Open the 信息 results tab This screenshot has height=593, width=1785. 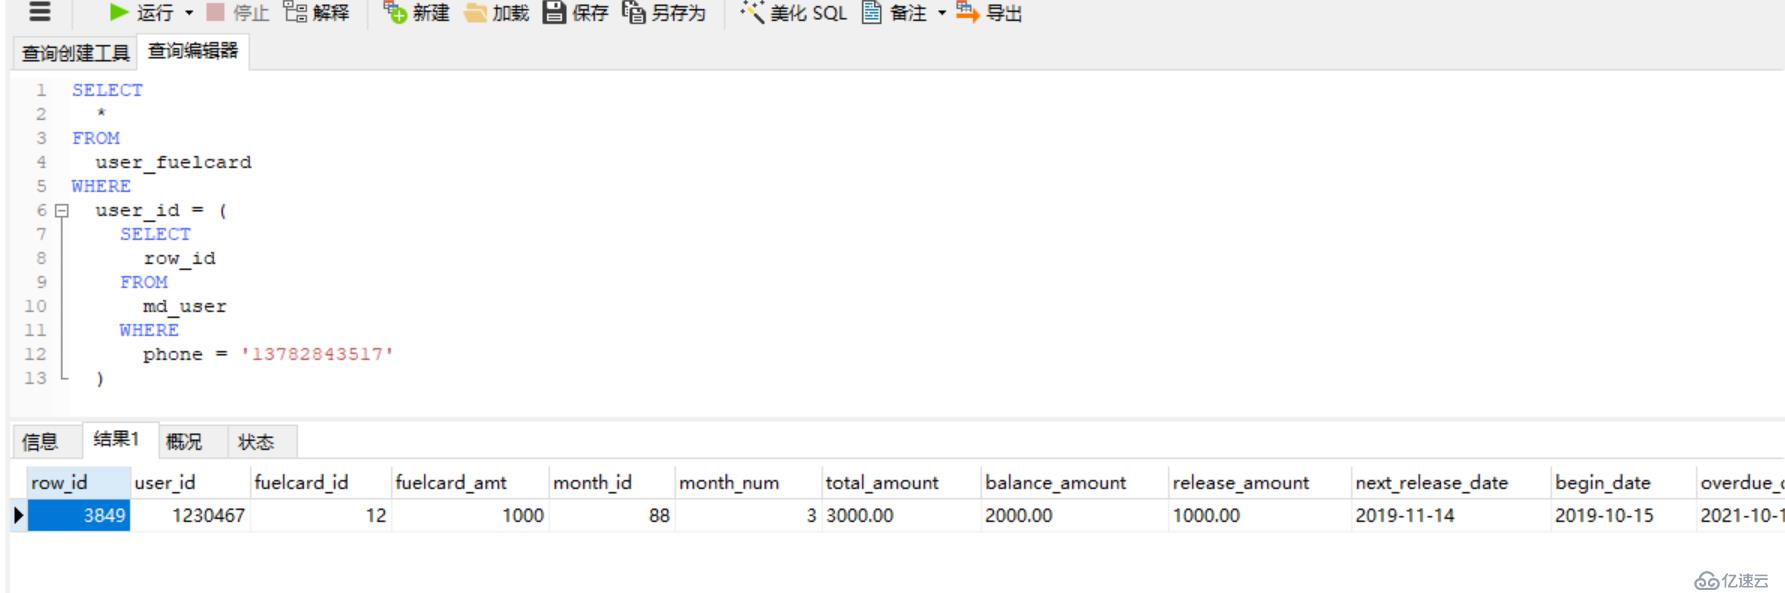coord(40,442)
